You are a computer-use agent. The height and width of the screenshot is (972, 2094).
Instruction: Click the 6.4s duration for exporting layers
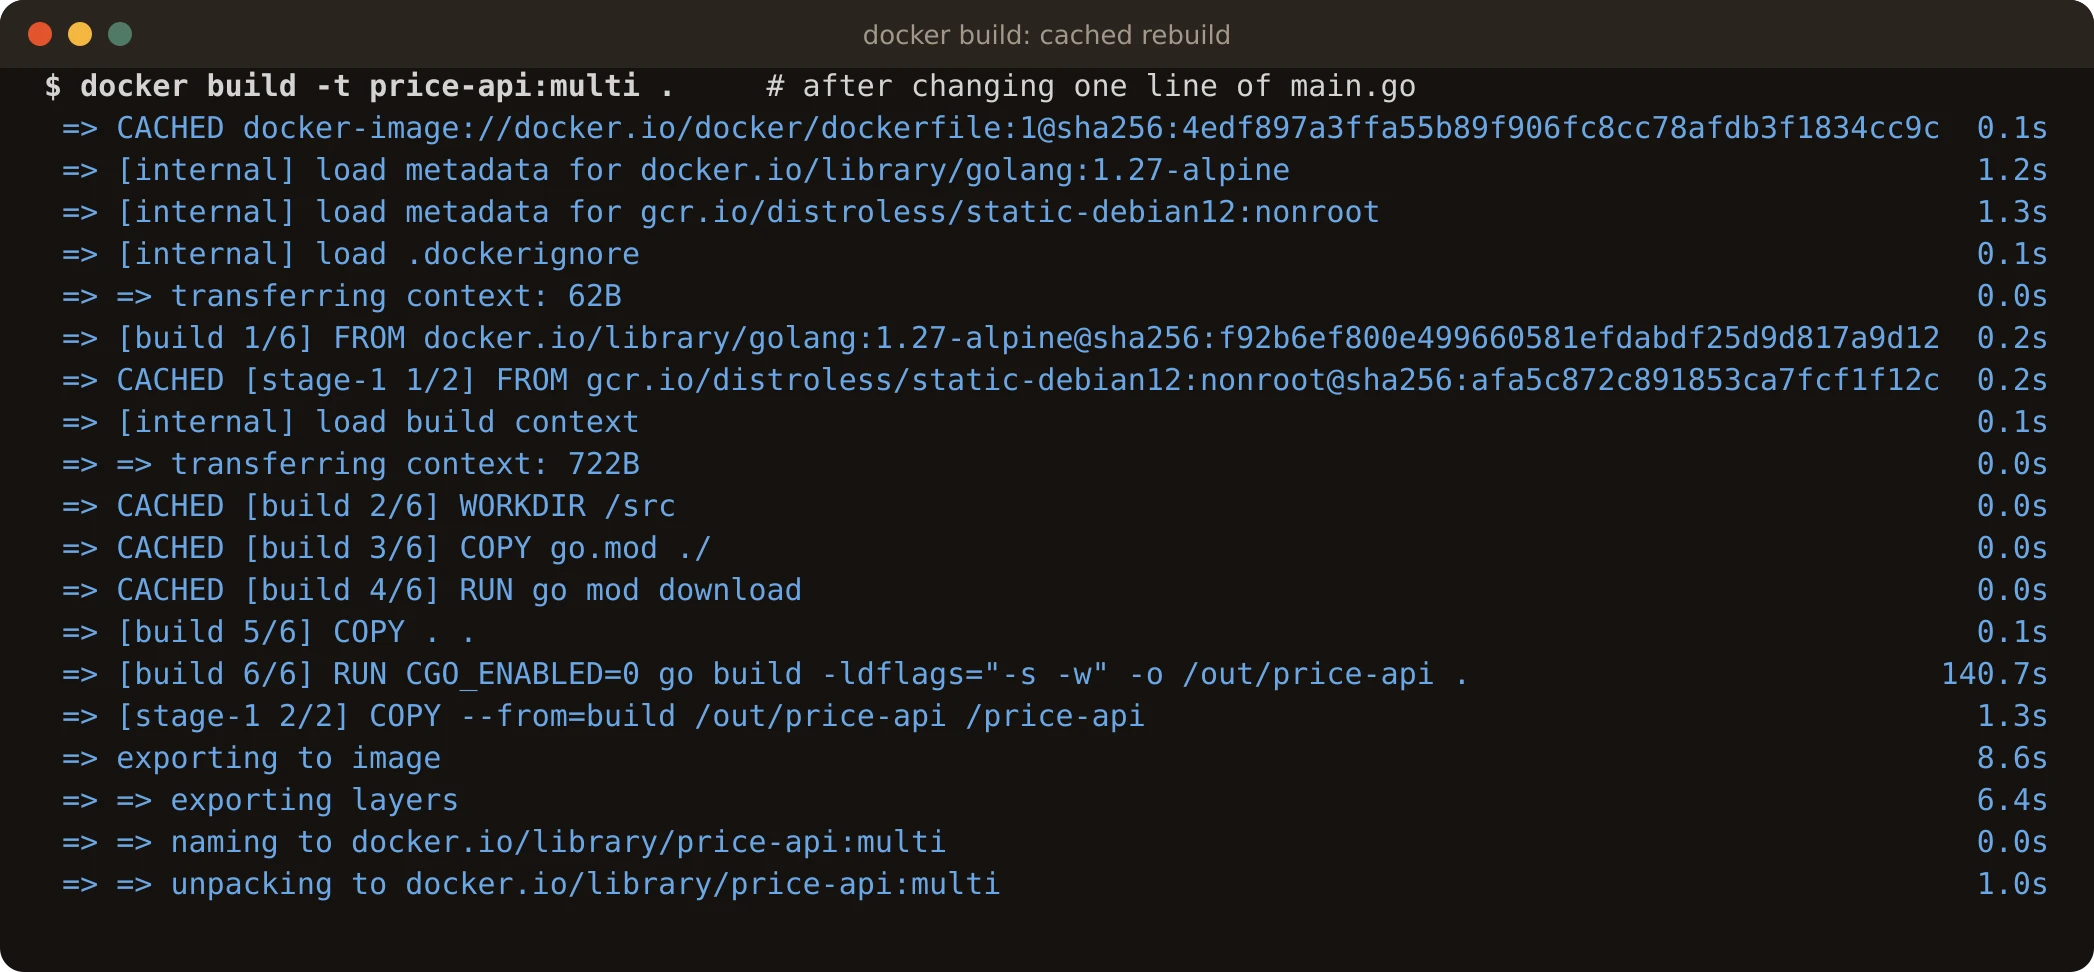[2012, 800]
